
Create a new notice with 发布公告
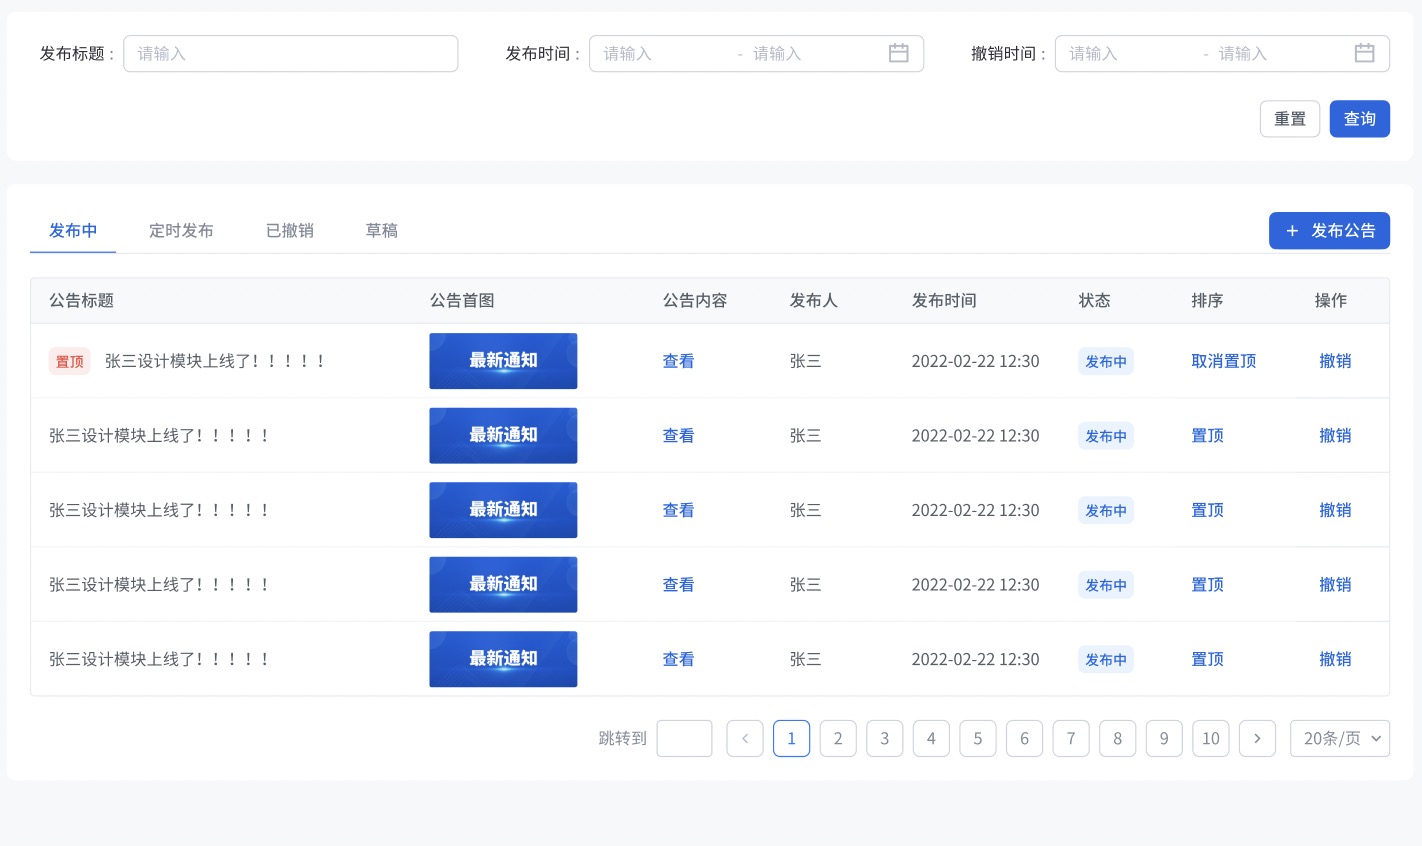1329,231
